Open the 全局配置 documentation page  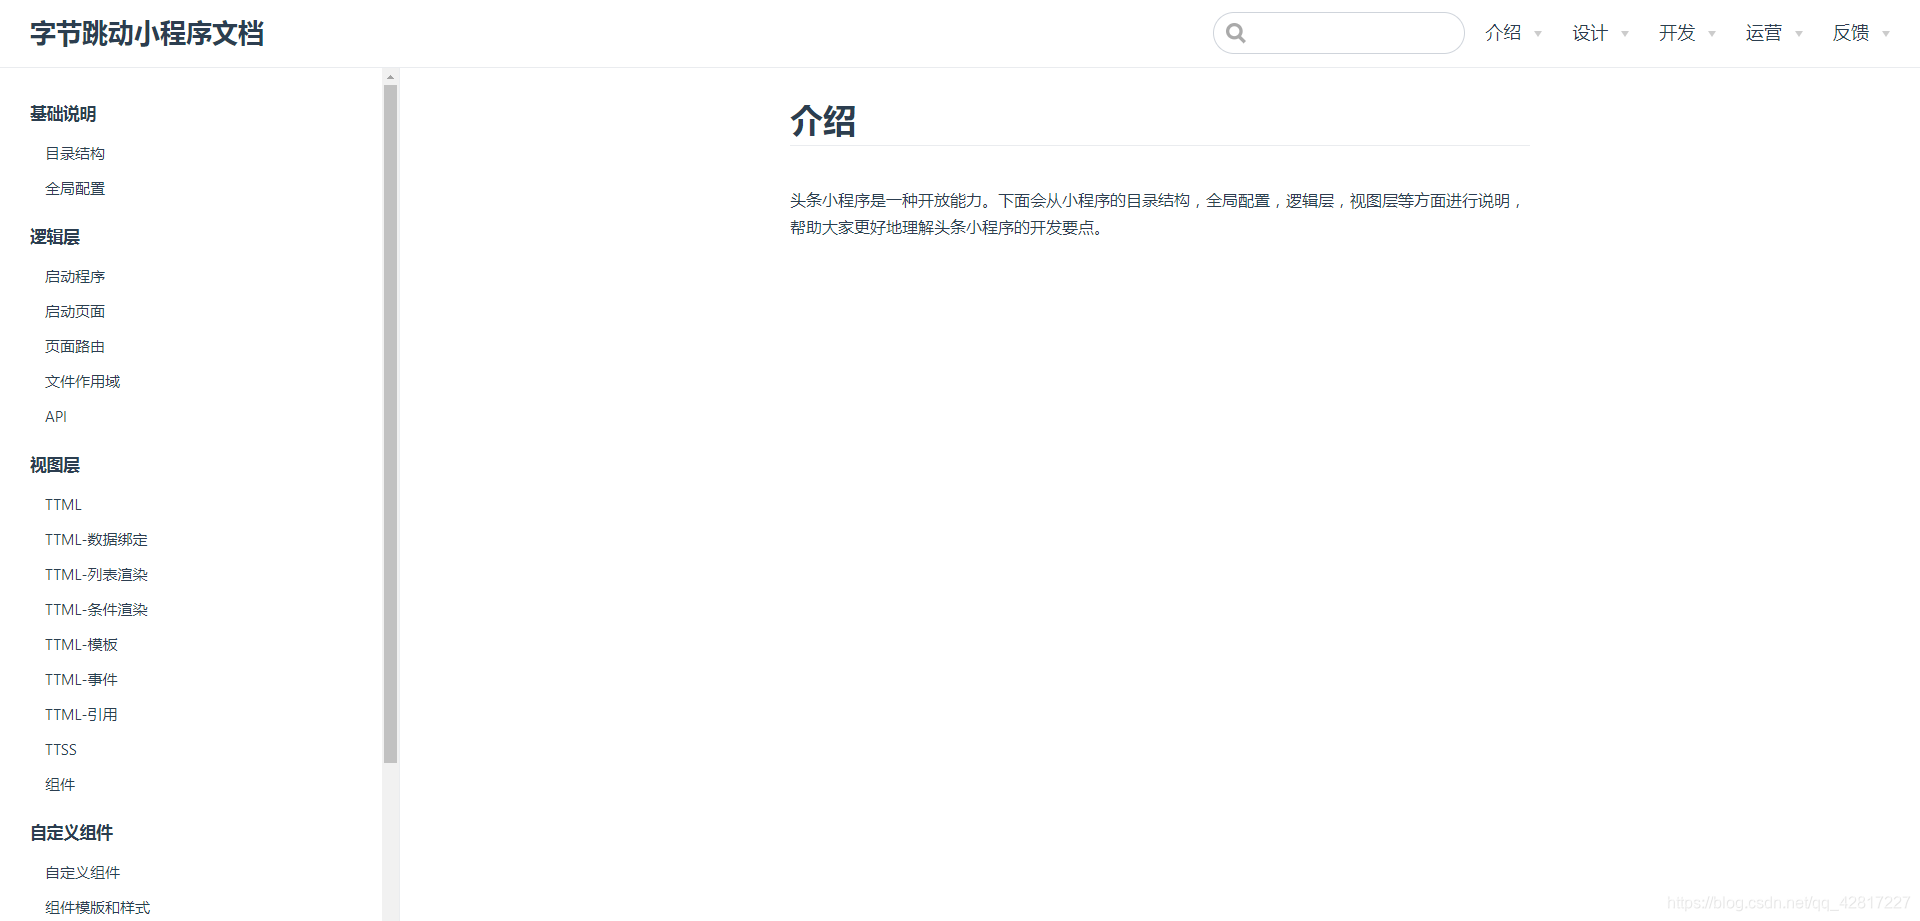[74, 187]
